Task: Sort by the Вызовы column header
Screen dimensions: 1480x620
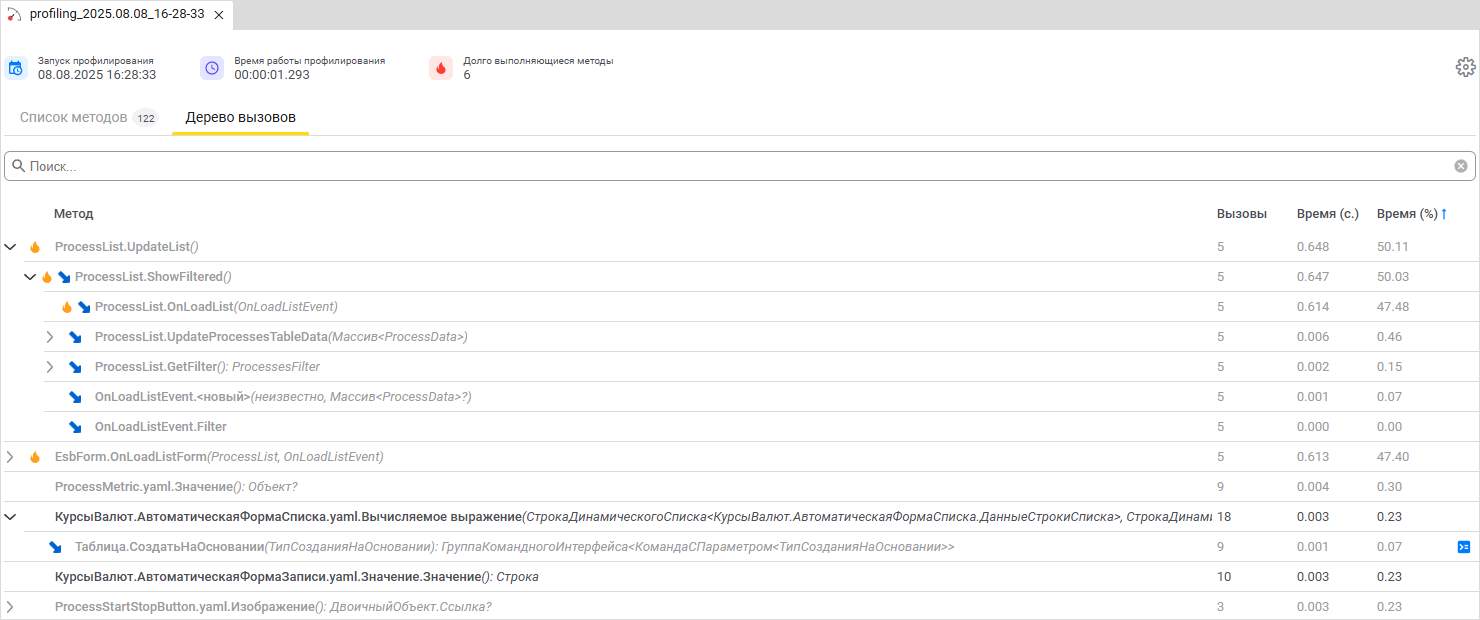Action: tap(1241, 214)
